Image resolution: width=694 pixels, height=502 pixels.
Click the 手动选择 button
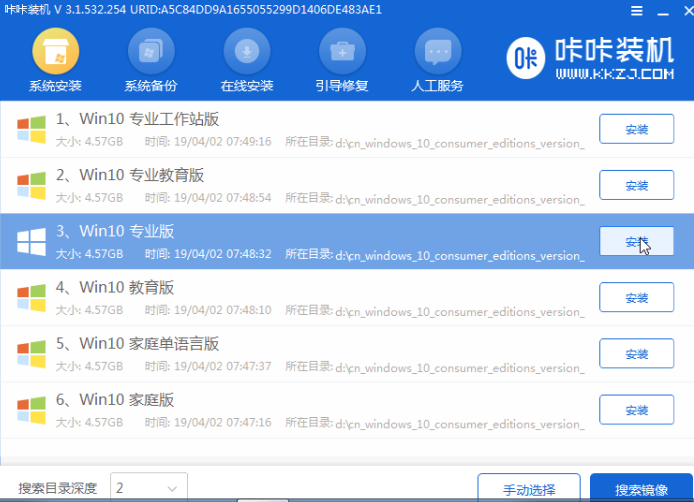coord(528,489)
